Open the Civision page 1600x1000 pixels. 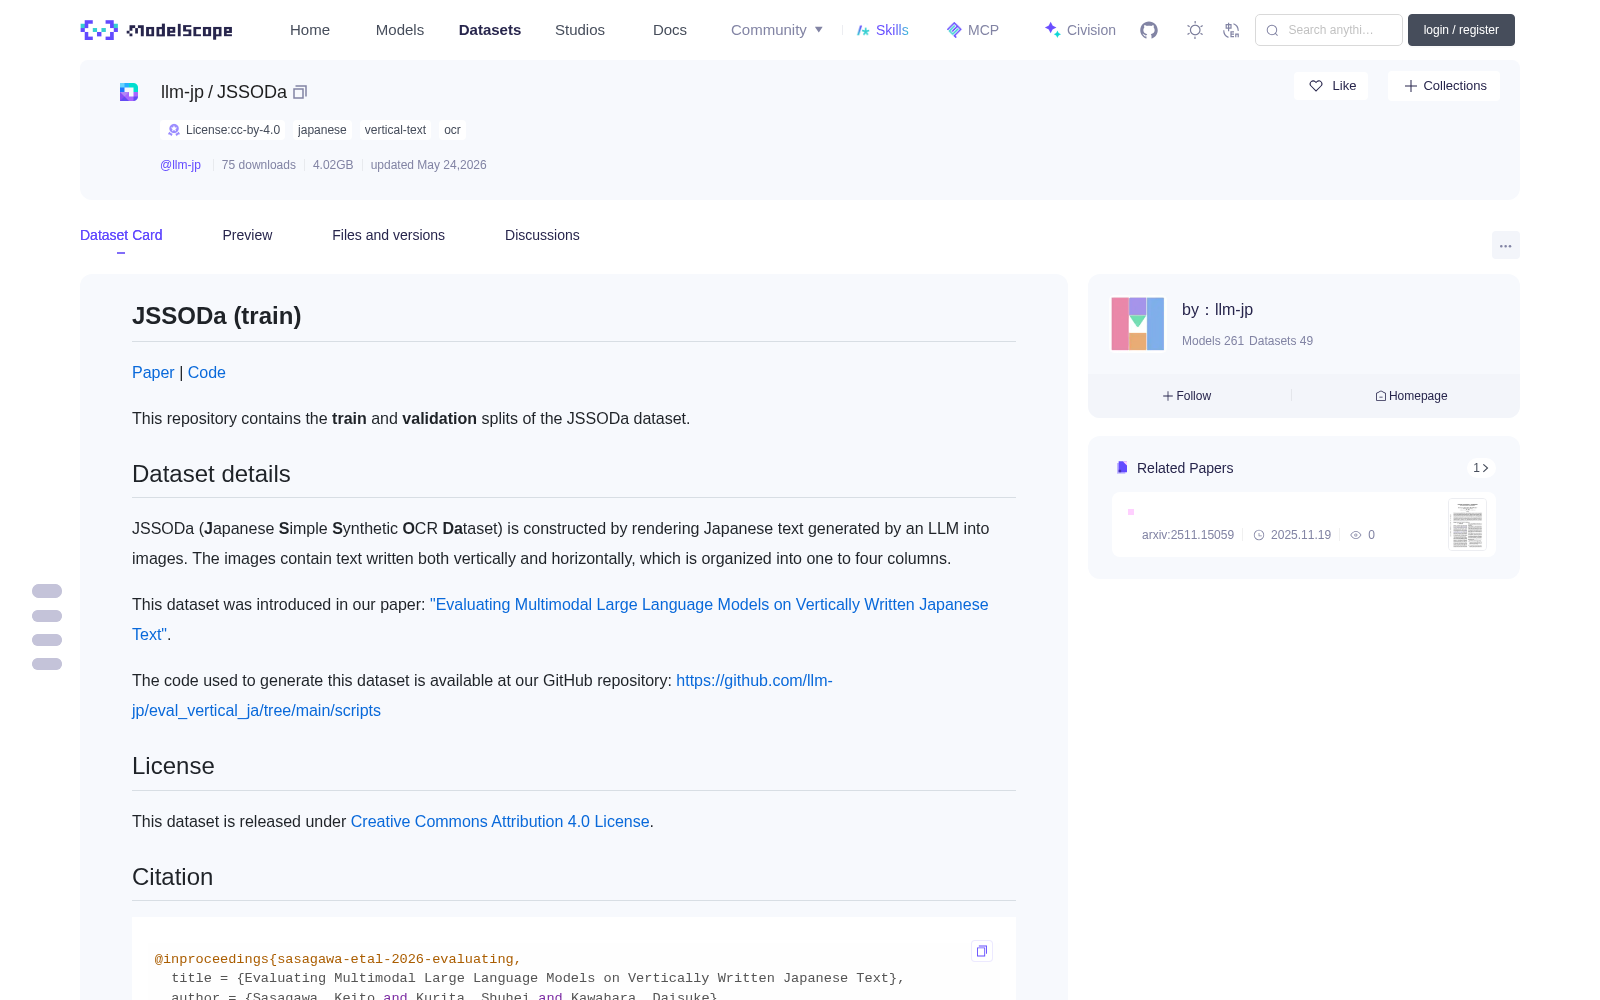pos(1080,30)
